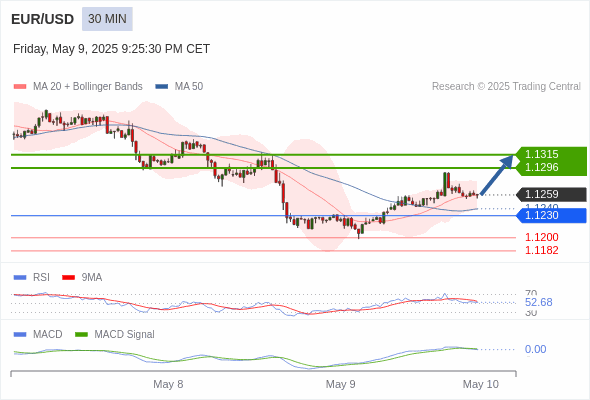Click the RSI legend swatch
The width and height of the screenshot is (590, 400).
click(20, 278)
